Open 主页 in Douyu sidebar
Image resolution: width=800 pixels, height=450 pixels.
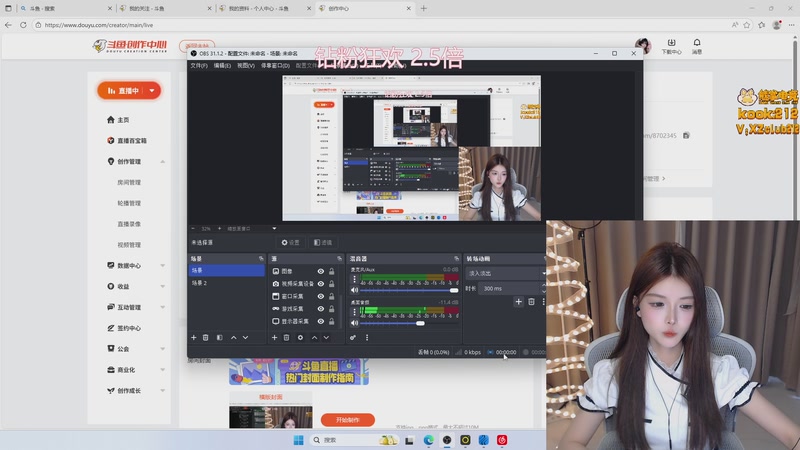[x=118, y=120]
